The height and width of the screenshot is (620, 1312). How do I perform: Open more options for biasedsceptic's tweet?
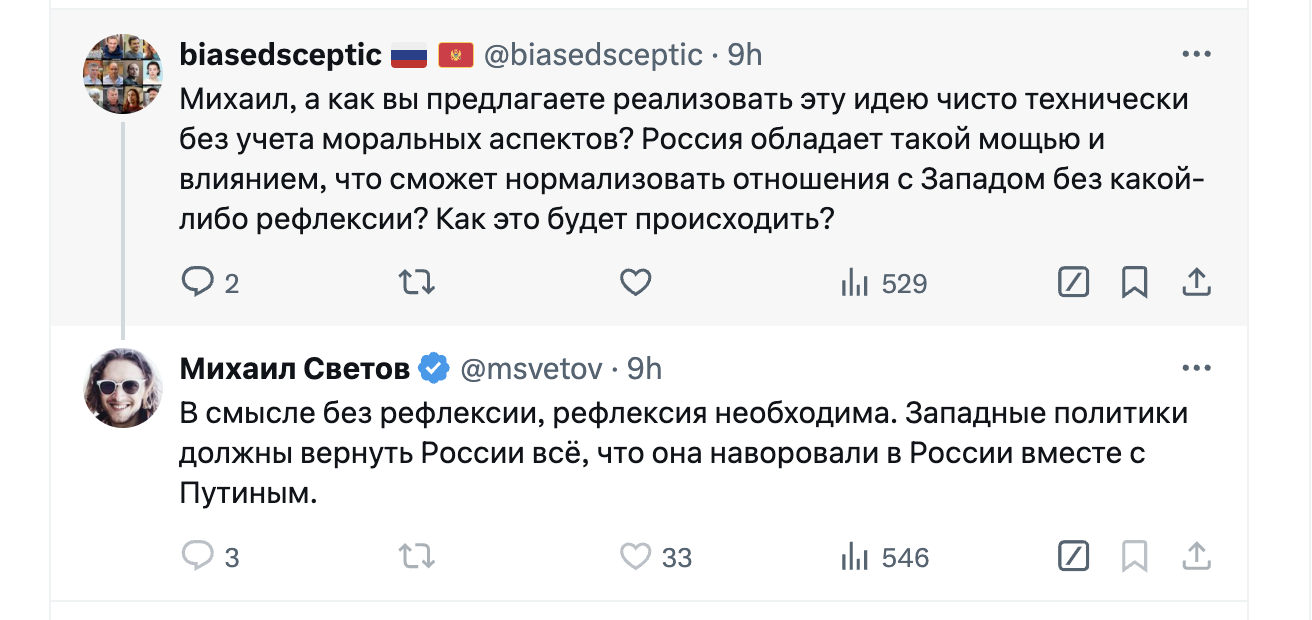tap(1196, 54)
